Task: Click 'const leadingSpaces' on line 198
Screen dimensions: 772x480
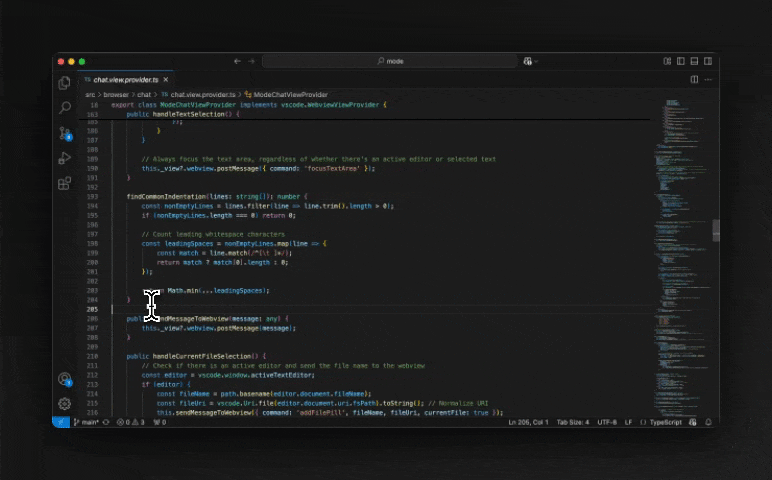Action: 177,244
